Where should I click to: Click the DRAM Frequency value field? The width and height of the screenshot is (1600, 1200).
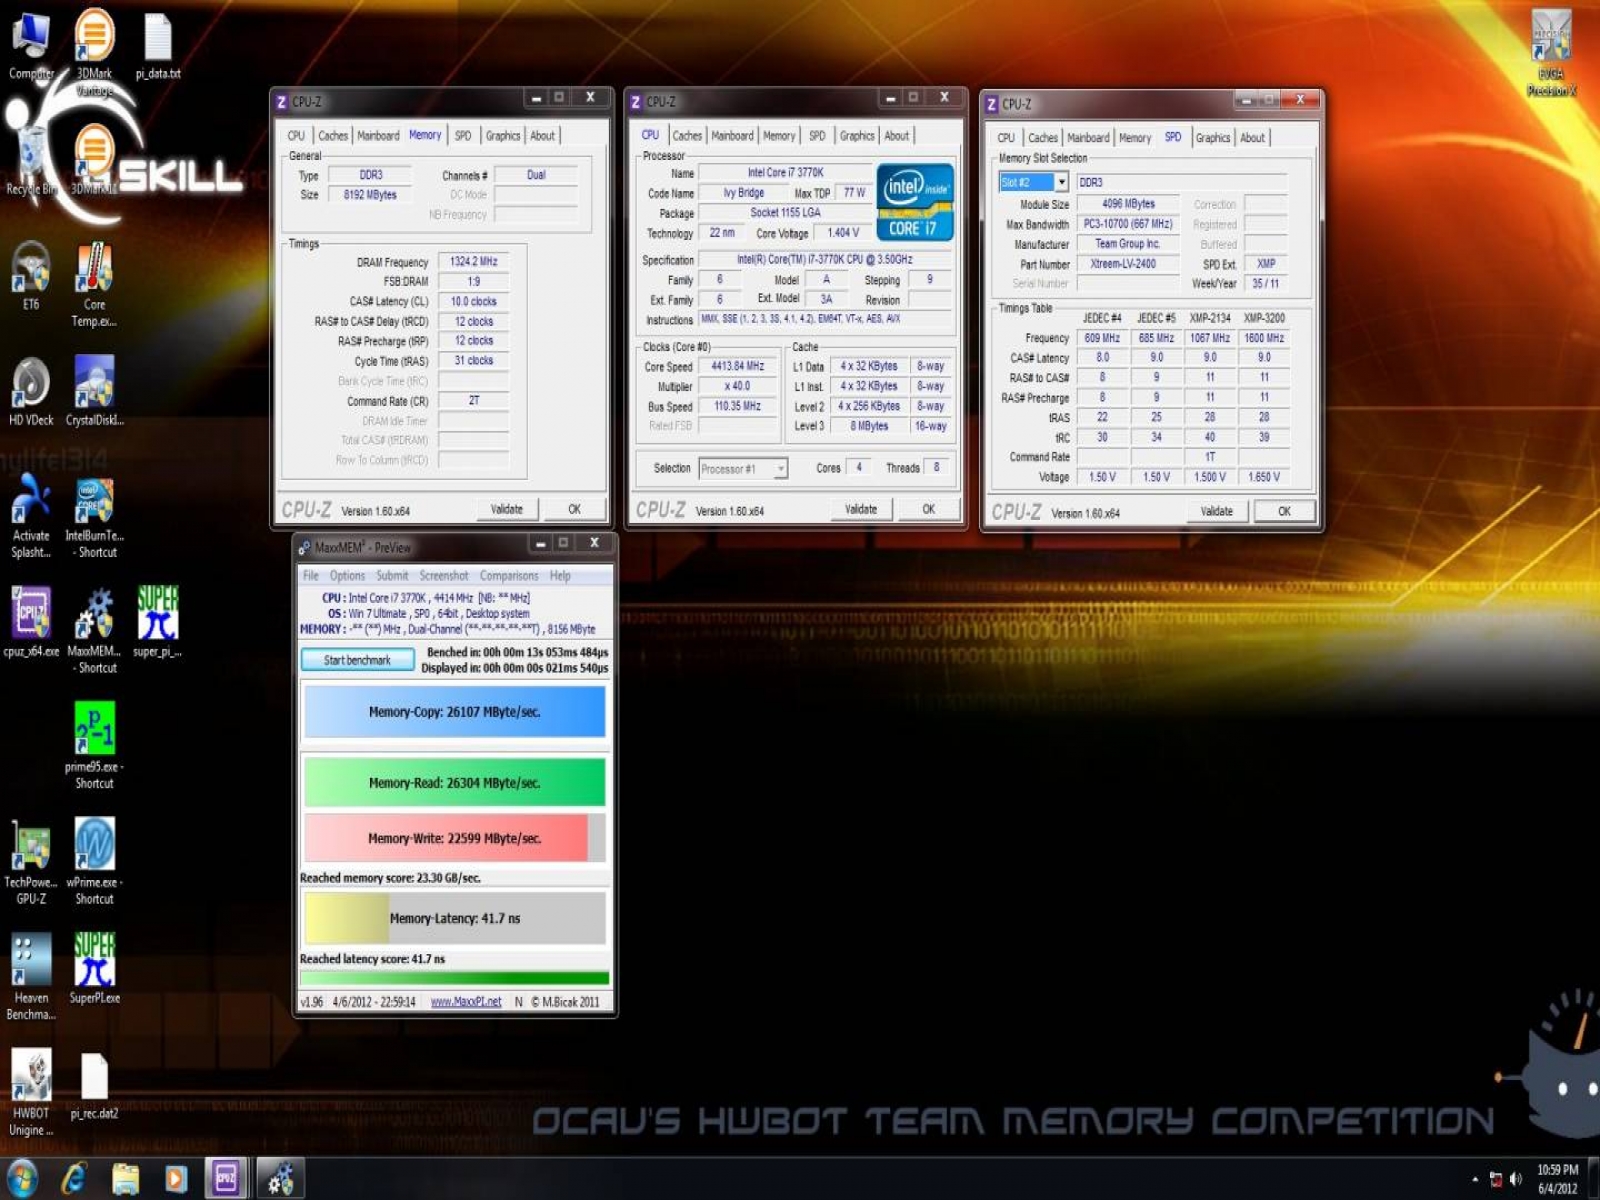pyautogui.click(x=474, y=261)
